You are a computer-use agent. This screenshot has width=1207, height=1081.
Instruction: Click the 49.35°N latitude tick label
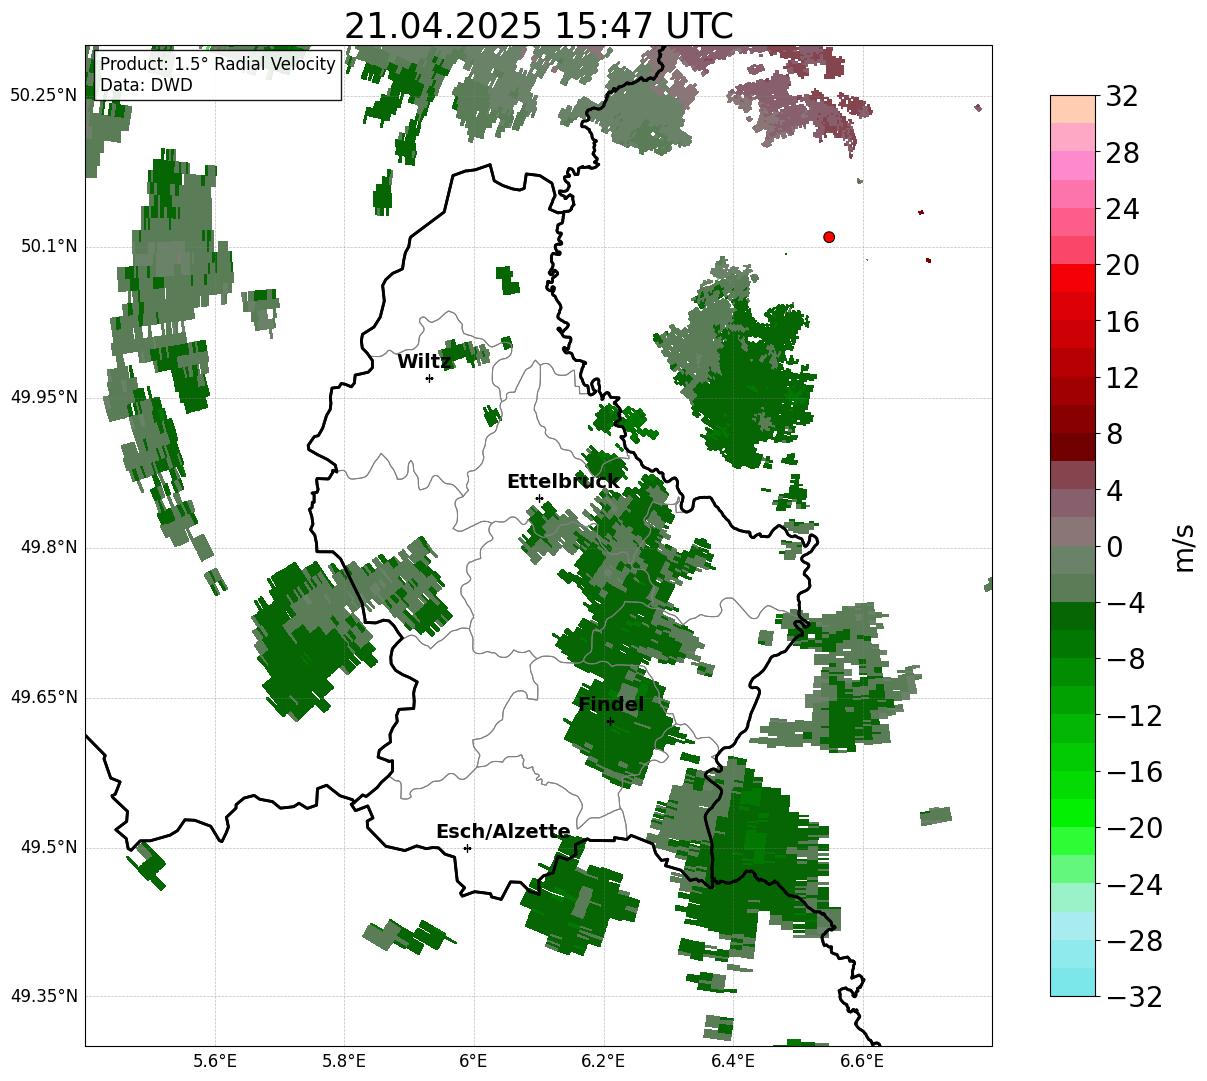click(x=44, y=996)
